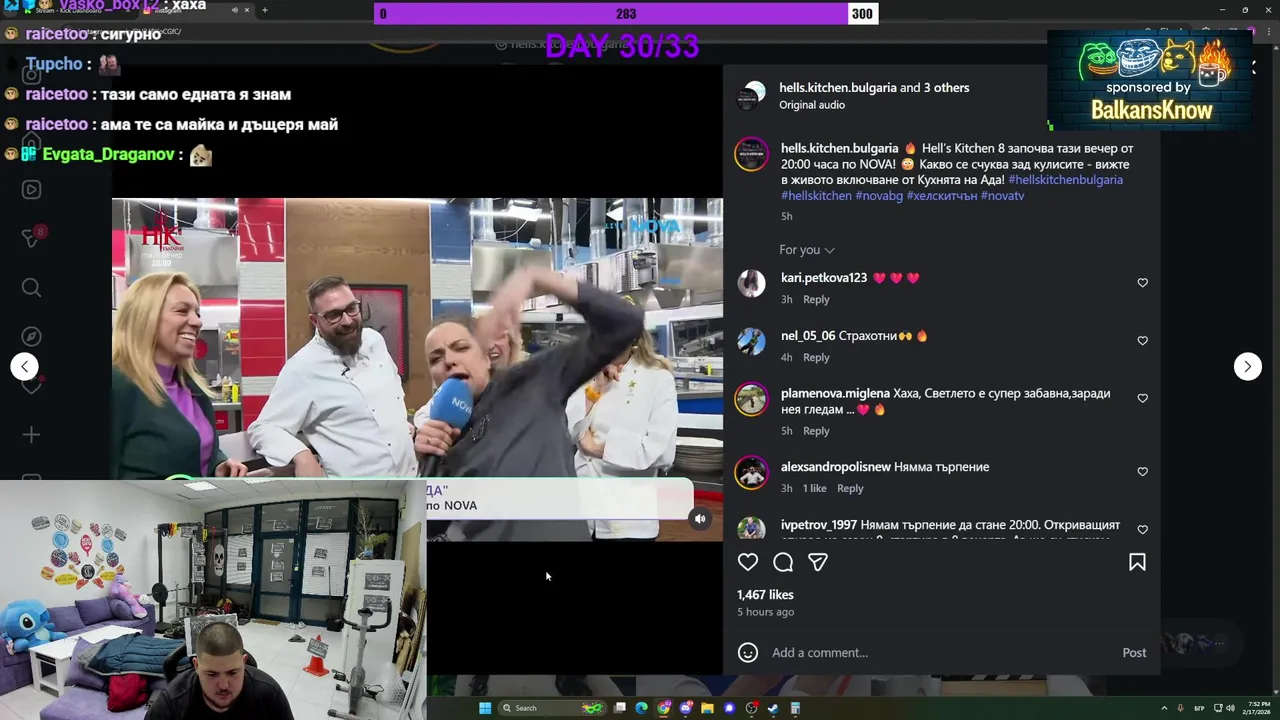Open '1,467 likes' list
Screen dimensions: 1280x720
click(x=765, y=595)
